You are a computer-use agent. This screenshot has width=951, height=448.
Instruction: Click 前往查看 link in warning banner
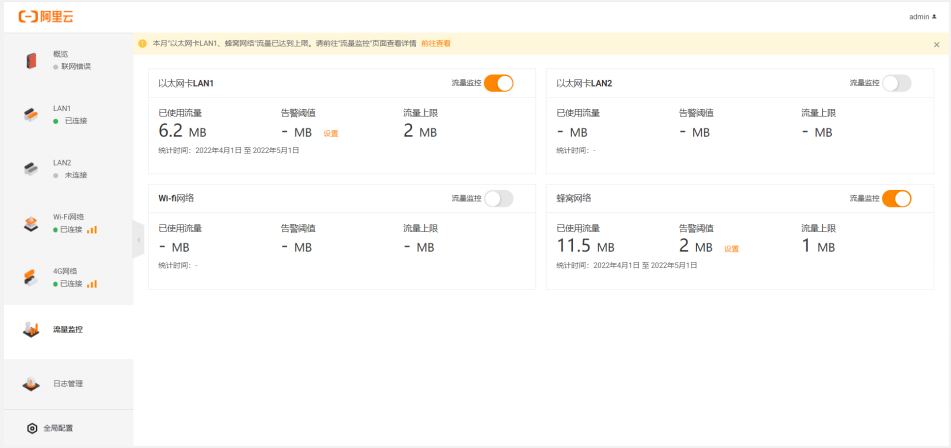click(x=435, y=44)
